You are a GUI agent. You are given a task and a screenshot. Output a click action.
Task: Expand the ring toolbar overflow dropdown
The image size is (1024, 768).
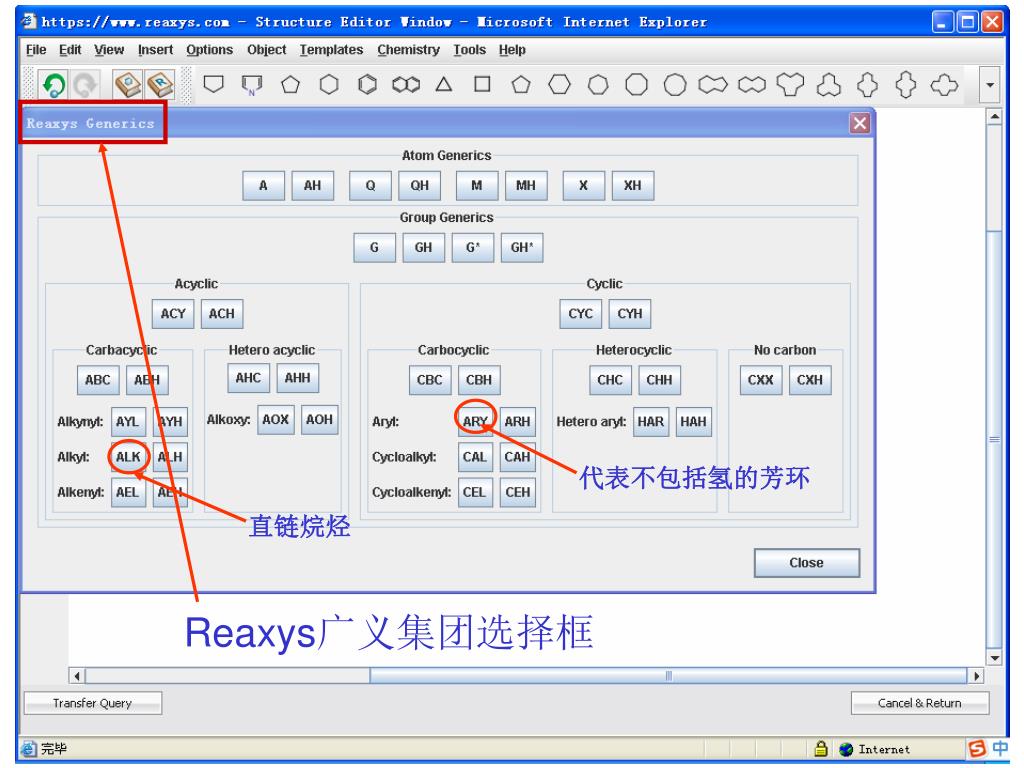pos(990,85)
